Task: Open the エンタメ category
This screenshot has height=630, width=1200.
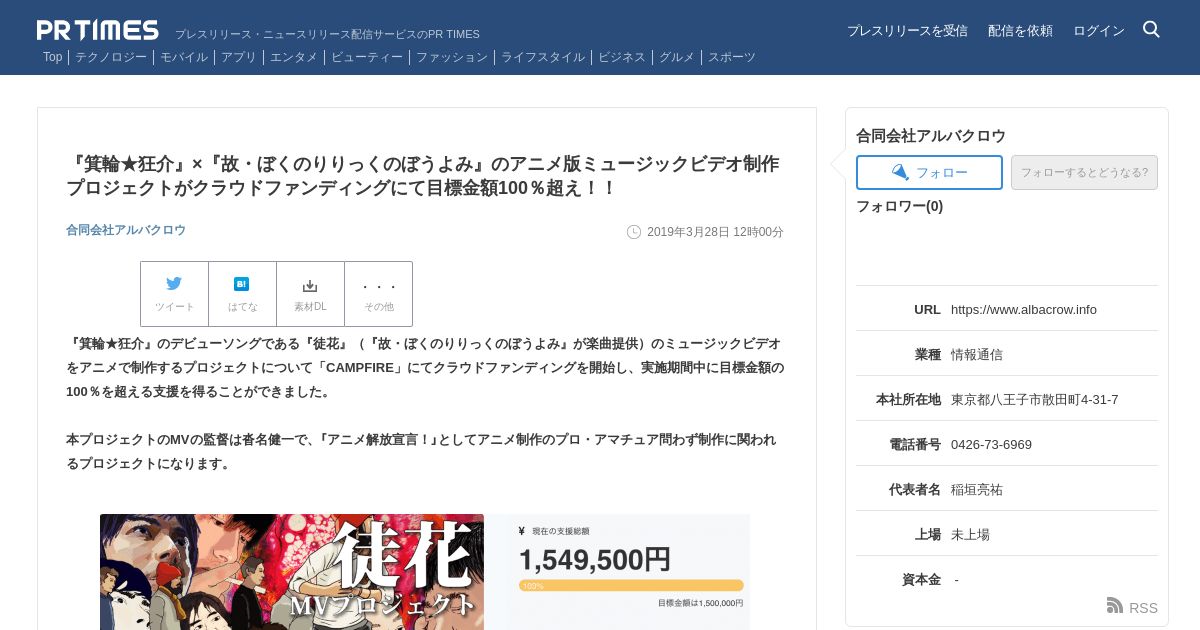Action: click(x=294, y=57)
